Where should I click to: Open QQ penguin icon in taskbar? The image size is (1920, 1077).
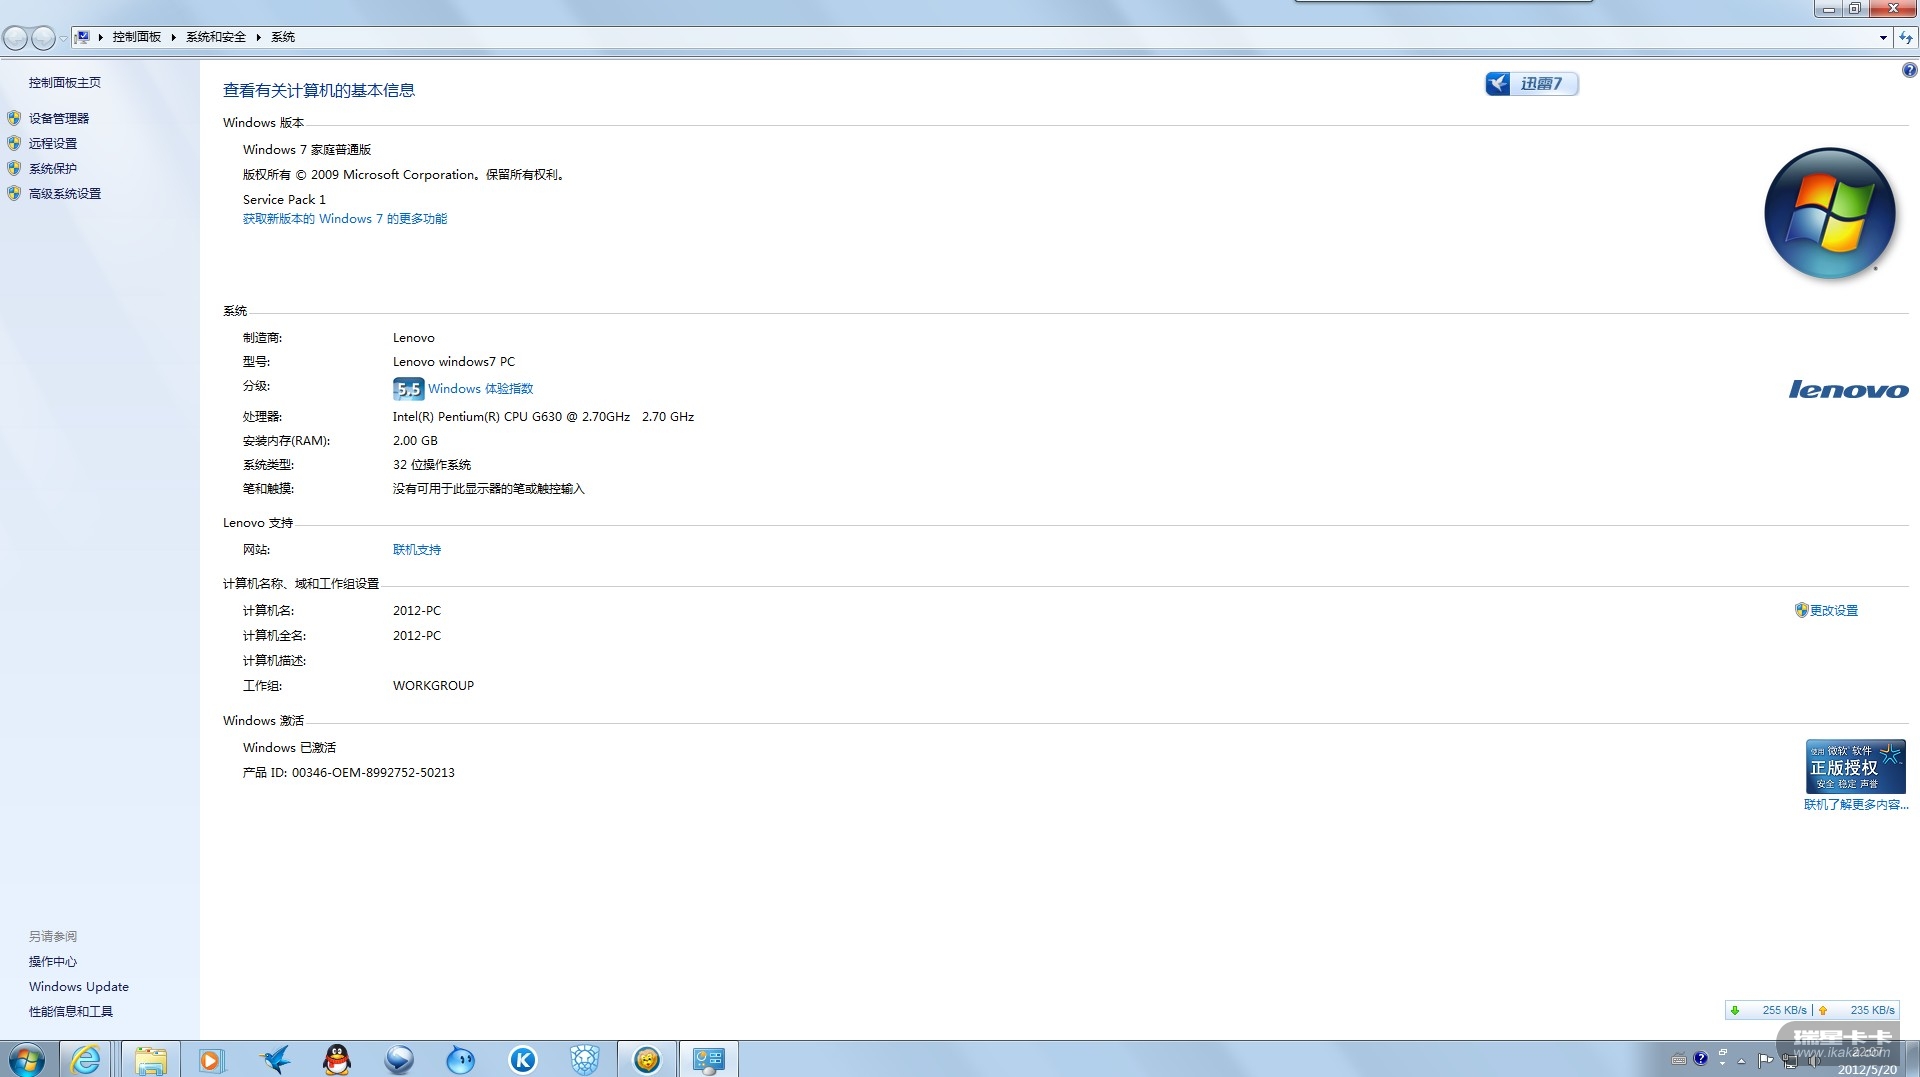pos(337,1059)
